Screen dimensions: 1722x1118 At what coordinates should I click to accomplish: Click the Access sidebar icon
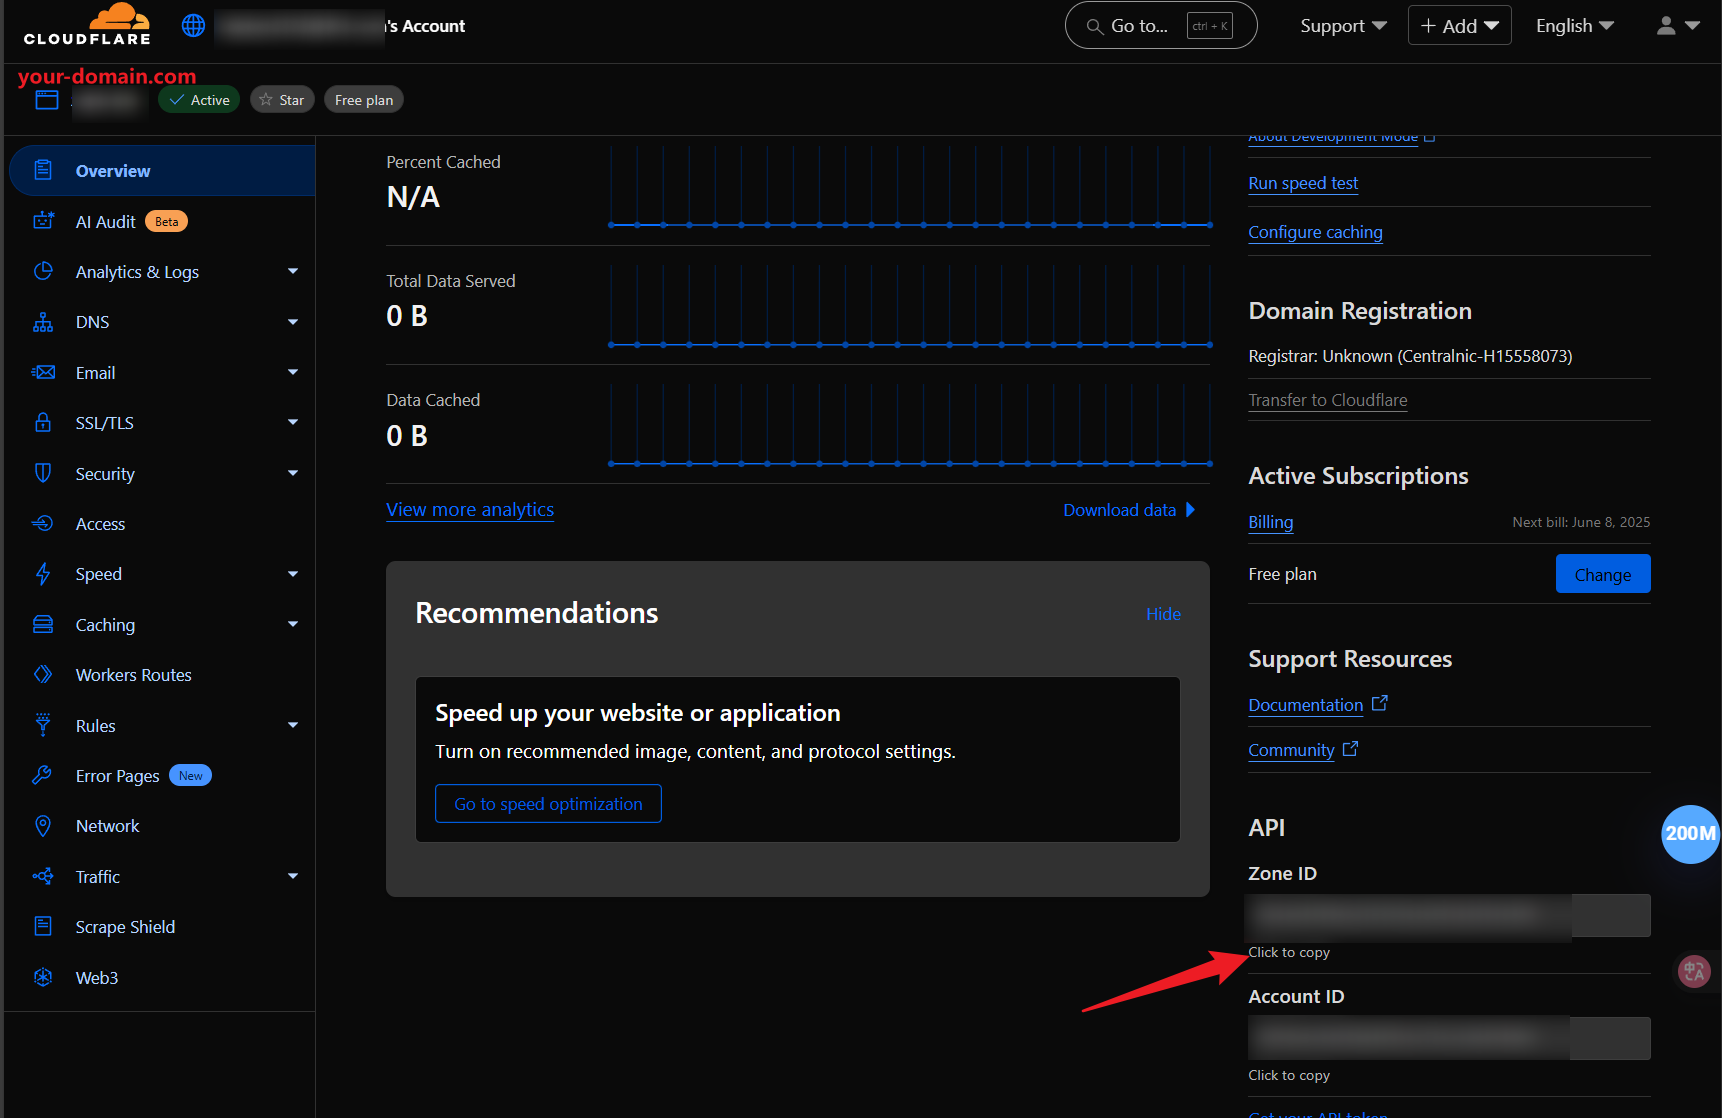(x=43, y=523)
